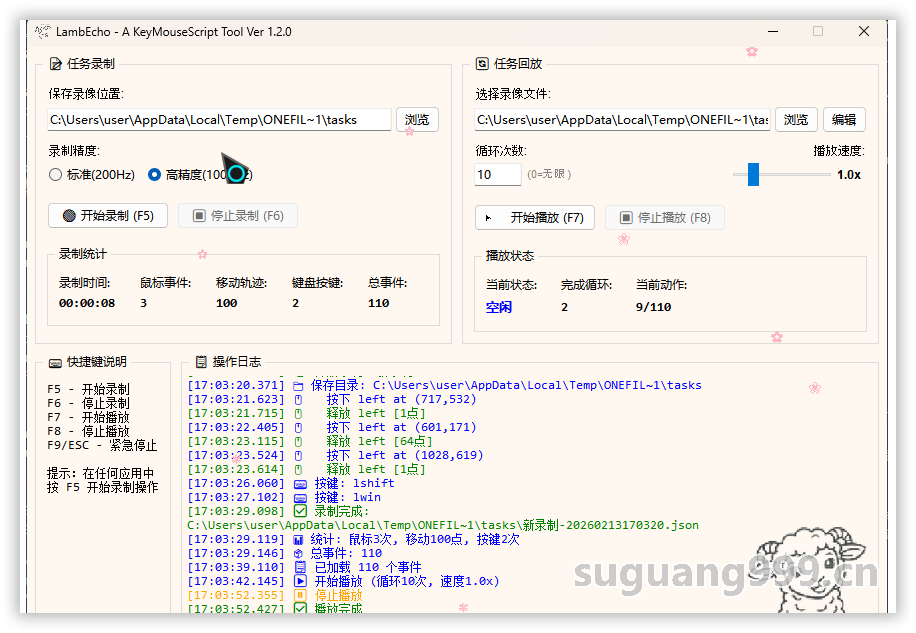Click the 任务回放 section header icon
The width and height of the screenshot is (916, 633).
(482, 64)
